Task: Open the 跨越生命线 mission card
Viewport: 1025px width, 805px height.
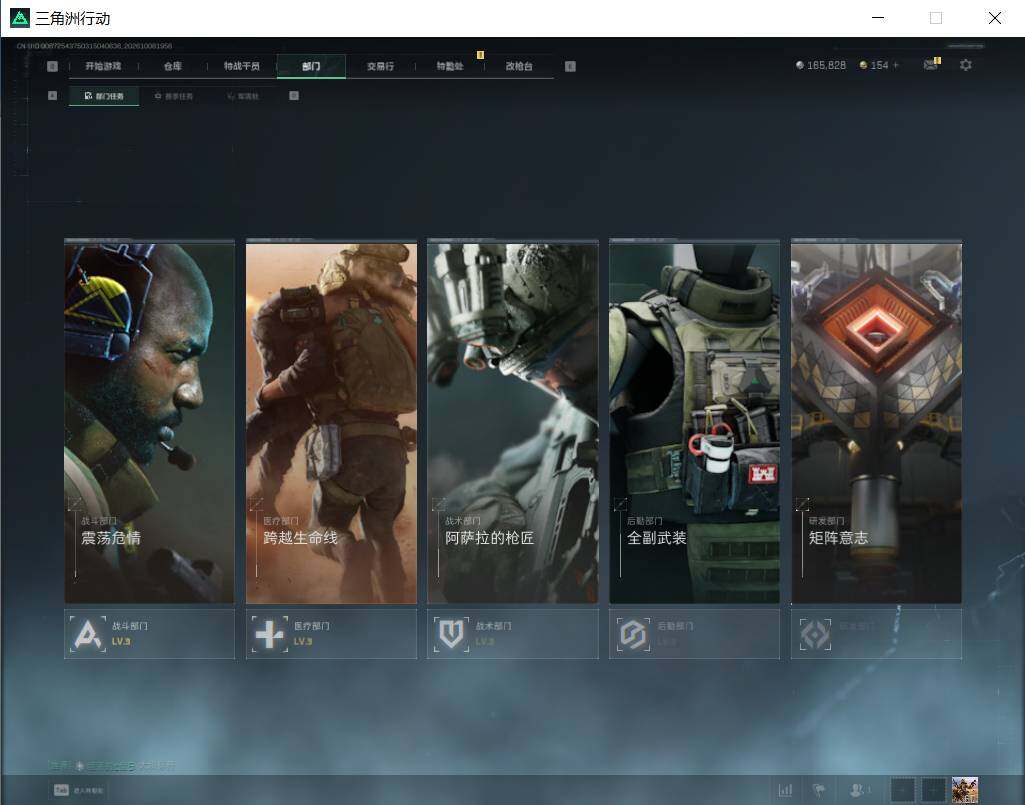Action: 331,422
